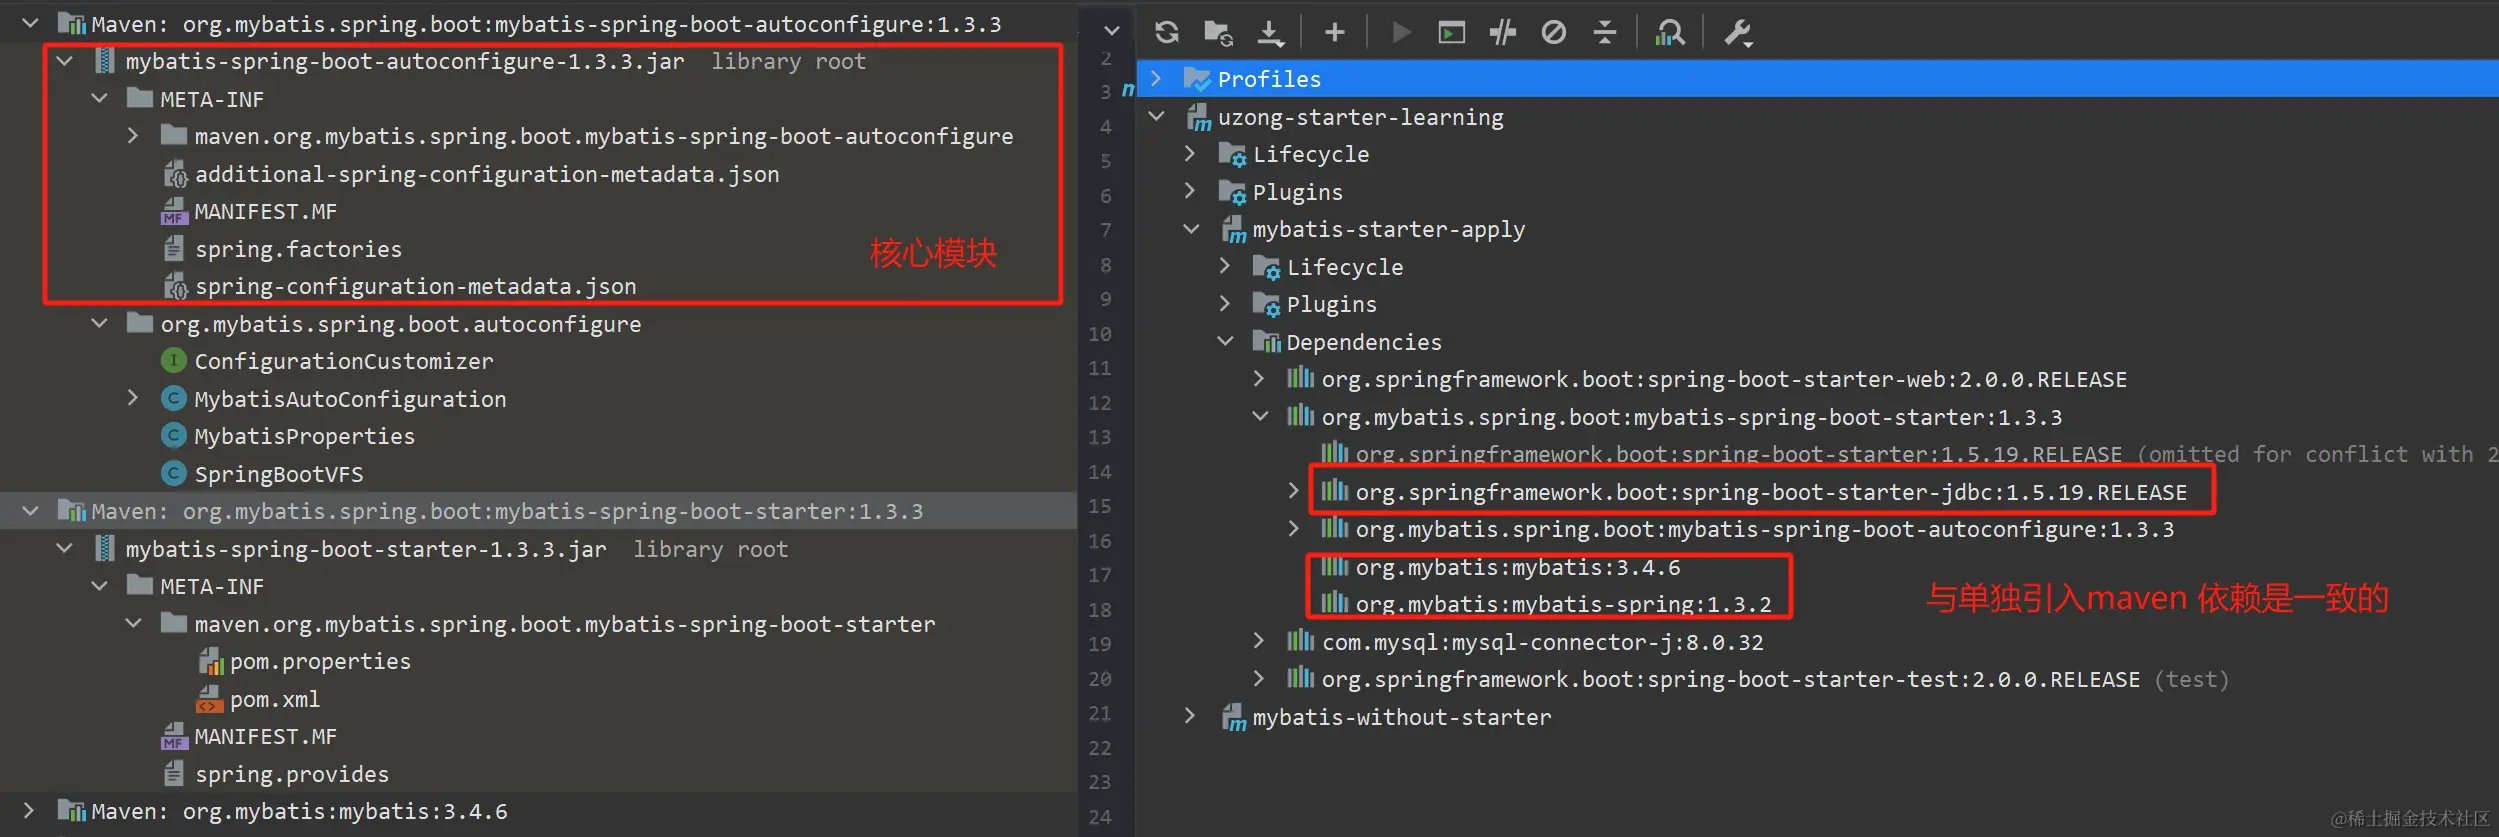Expand Lifecycle under uzong-starter-learning
The width and height of the screenshot is (2499, 837).
(x=1190, y=153)
